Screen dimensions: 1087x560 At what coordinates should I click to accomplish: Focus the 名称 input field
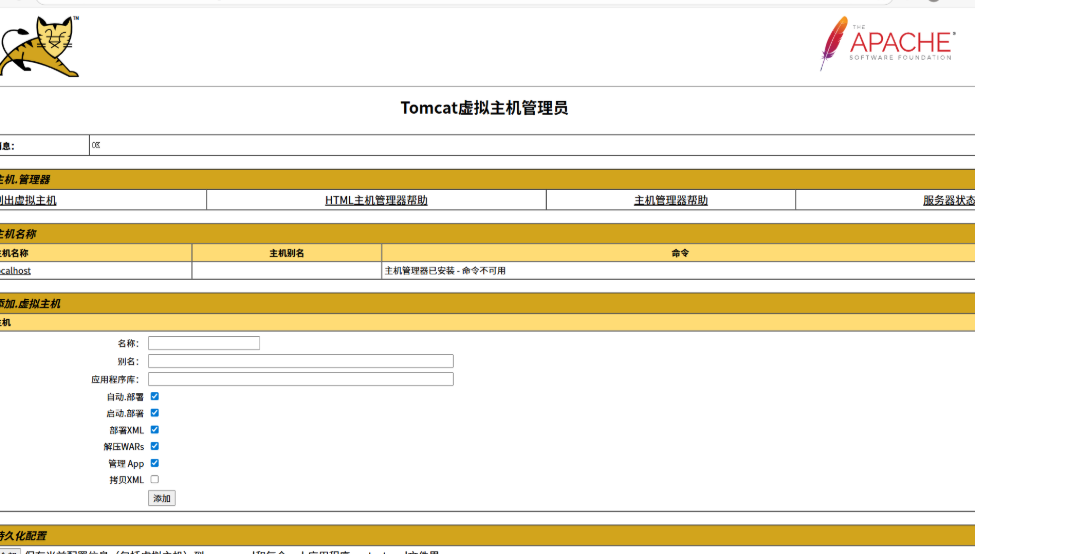[x=204, y=343]
